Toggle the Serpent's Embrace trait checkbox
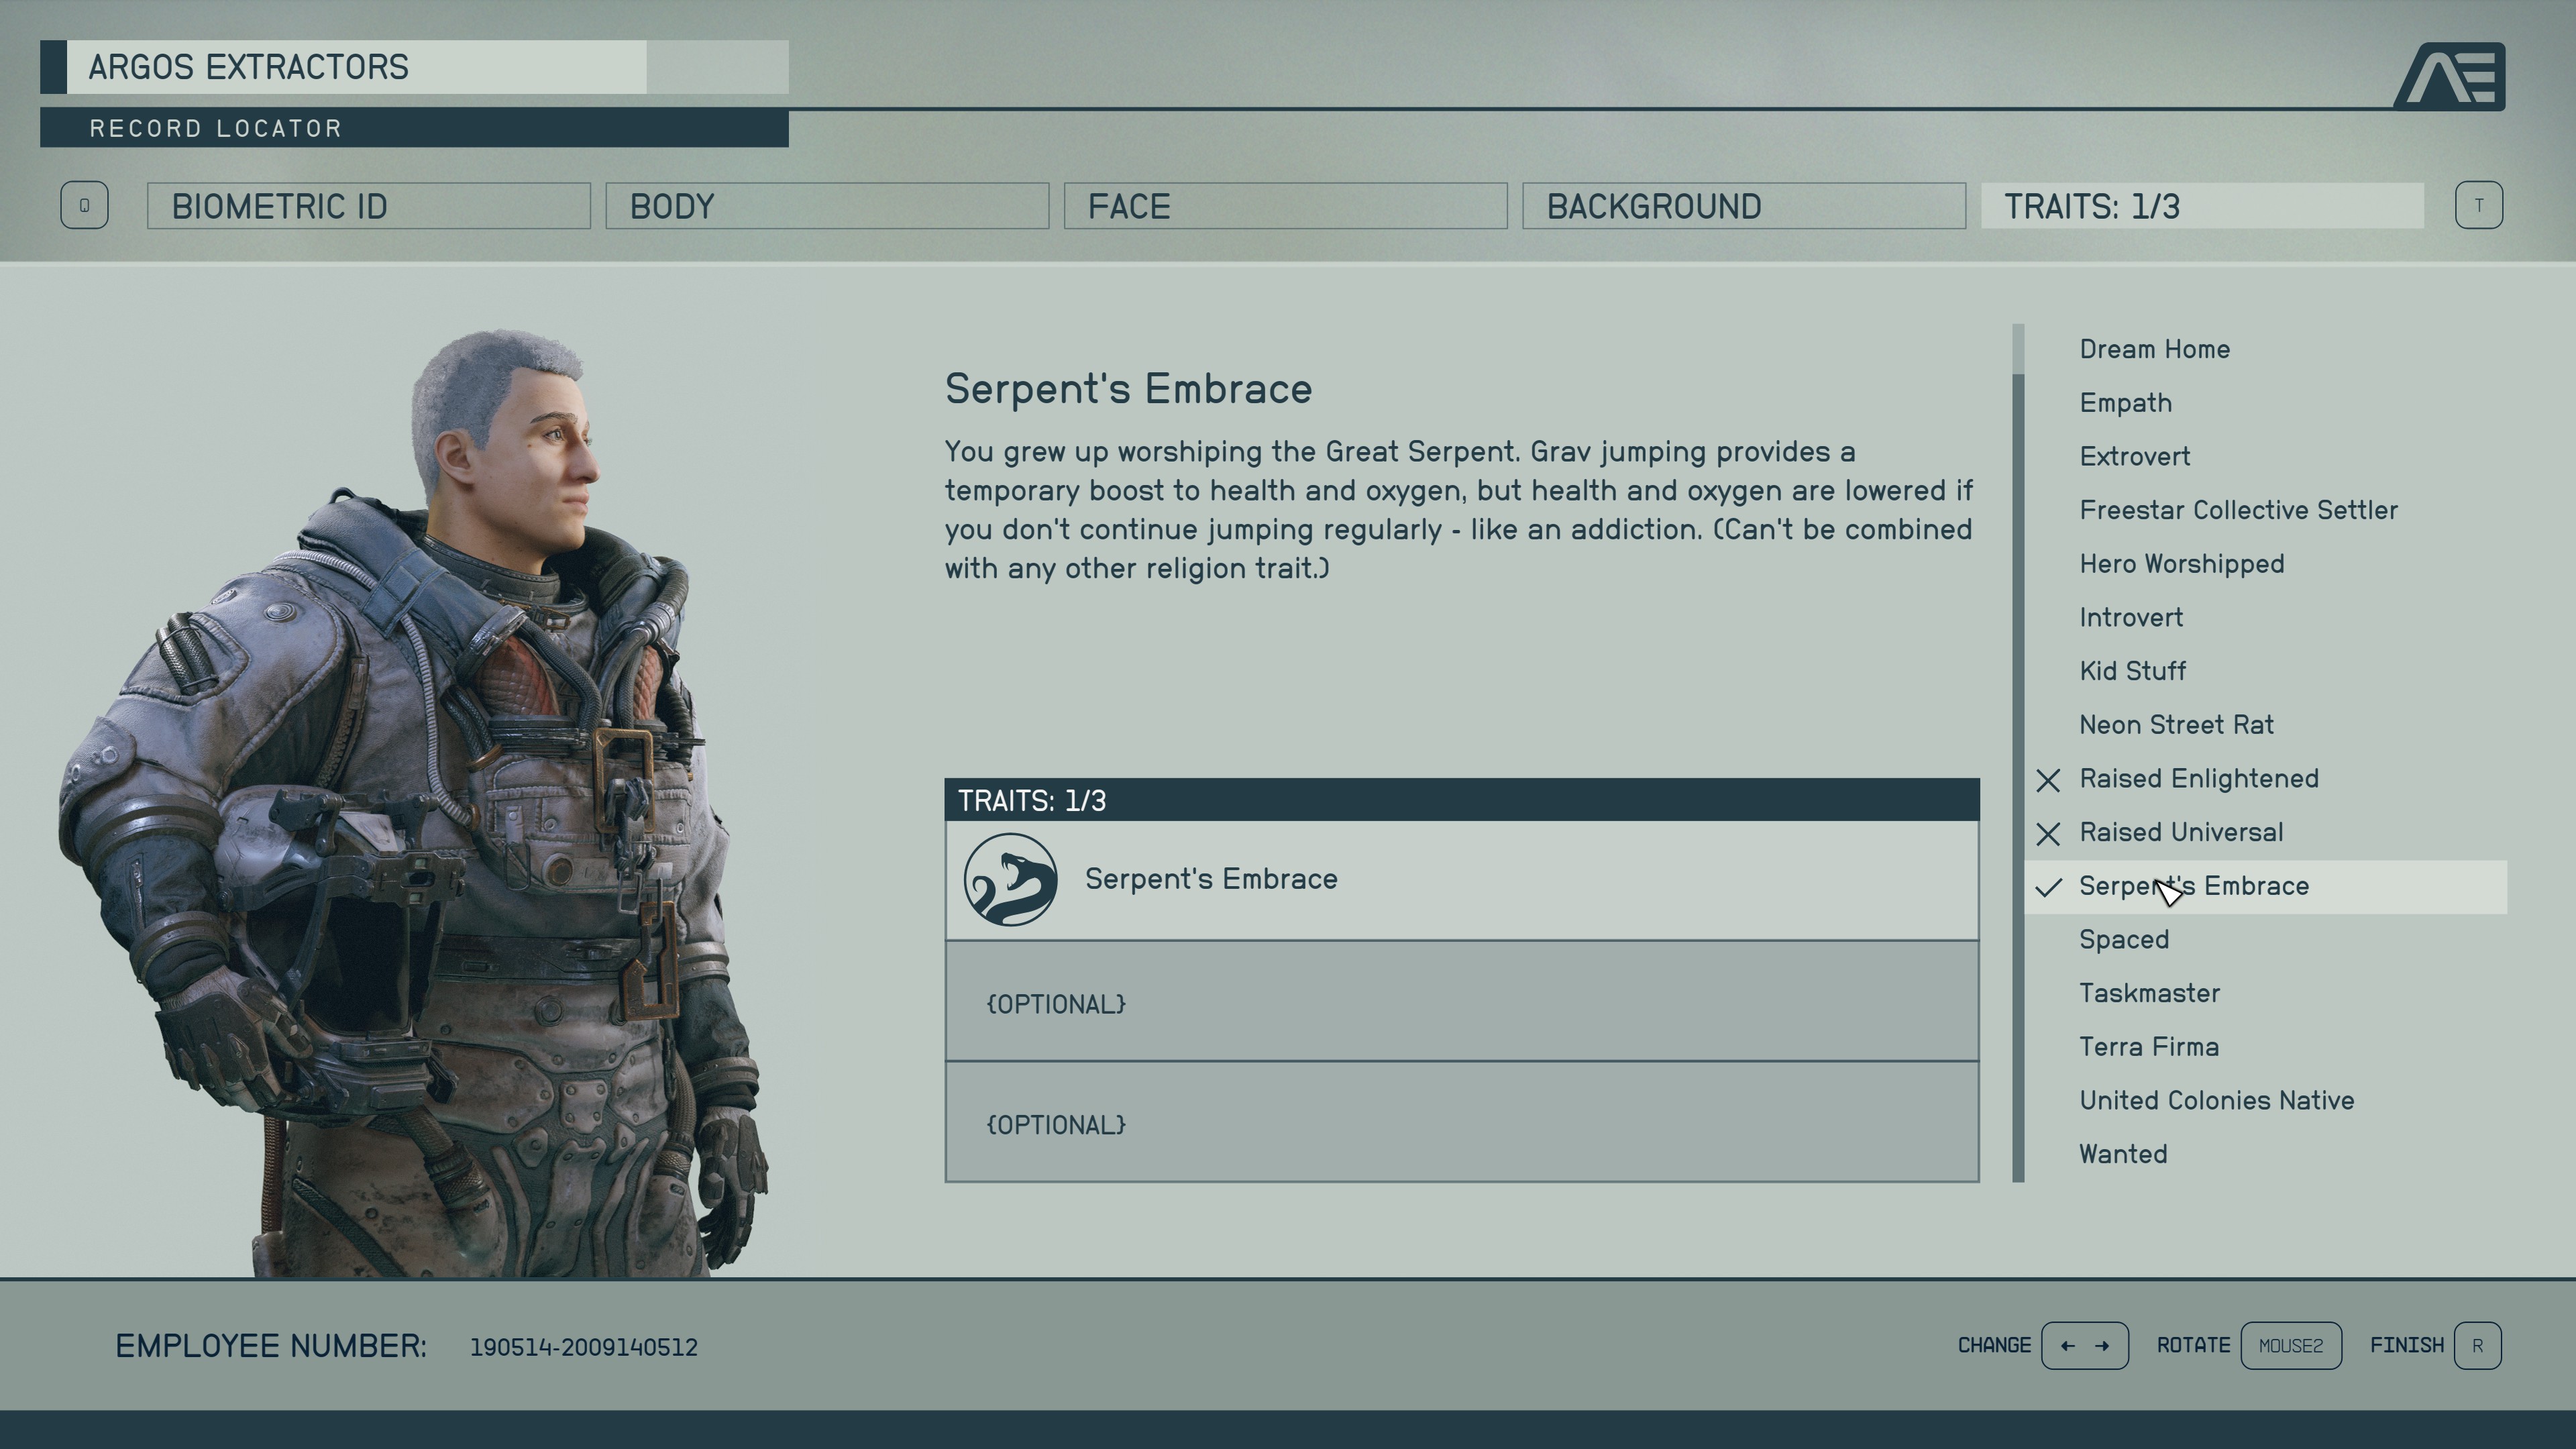This screenshot has height=1449, width=2576. point(2049,885)
